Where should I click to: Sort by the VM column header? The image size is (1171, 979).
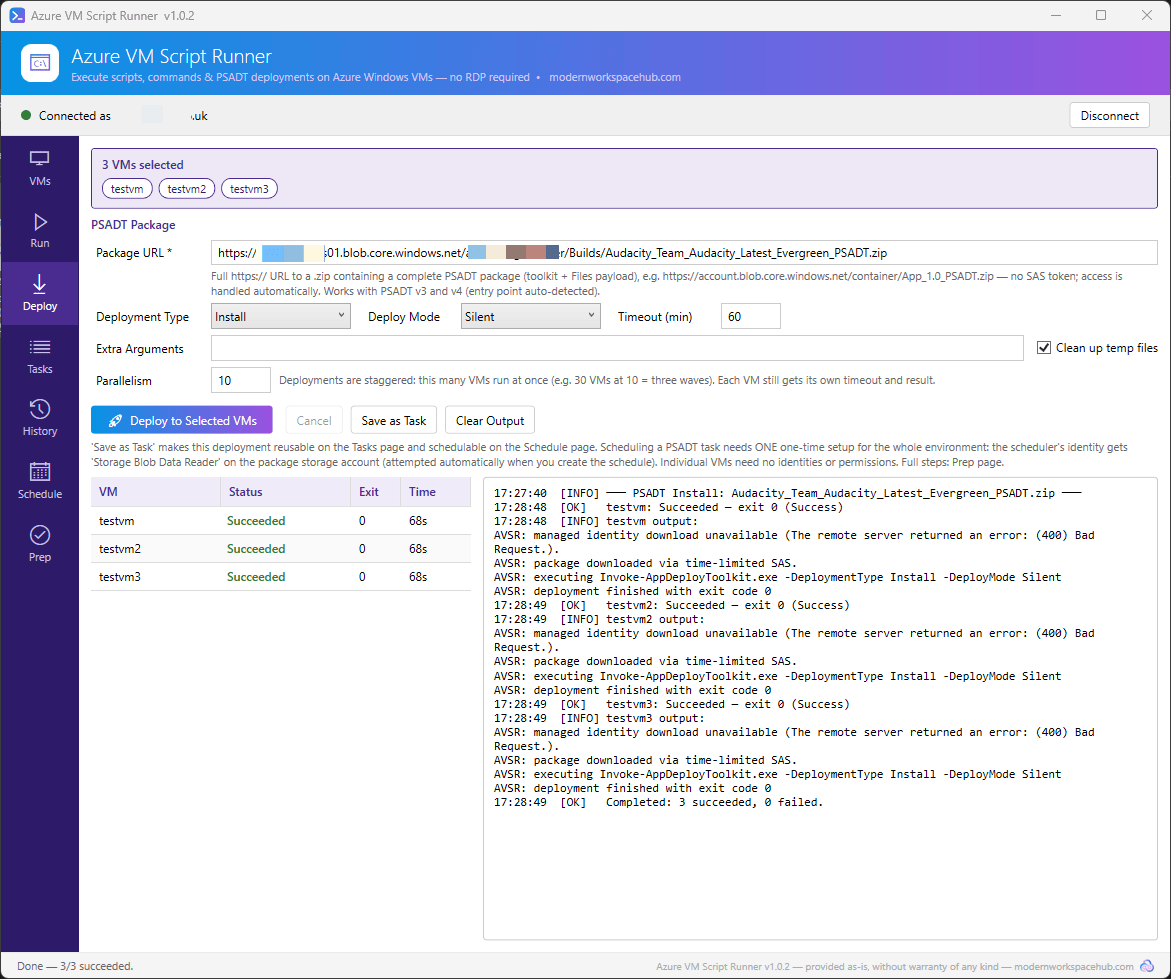(155, 491)
